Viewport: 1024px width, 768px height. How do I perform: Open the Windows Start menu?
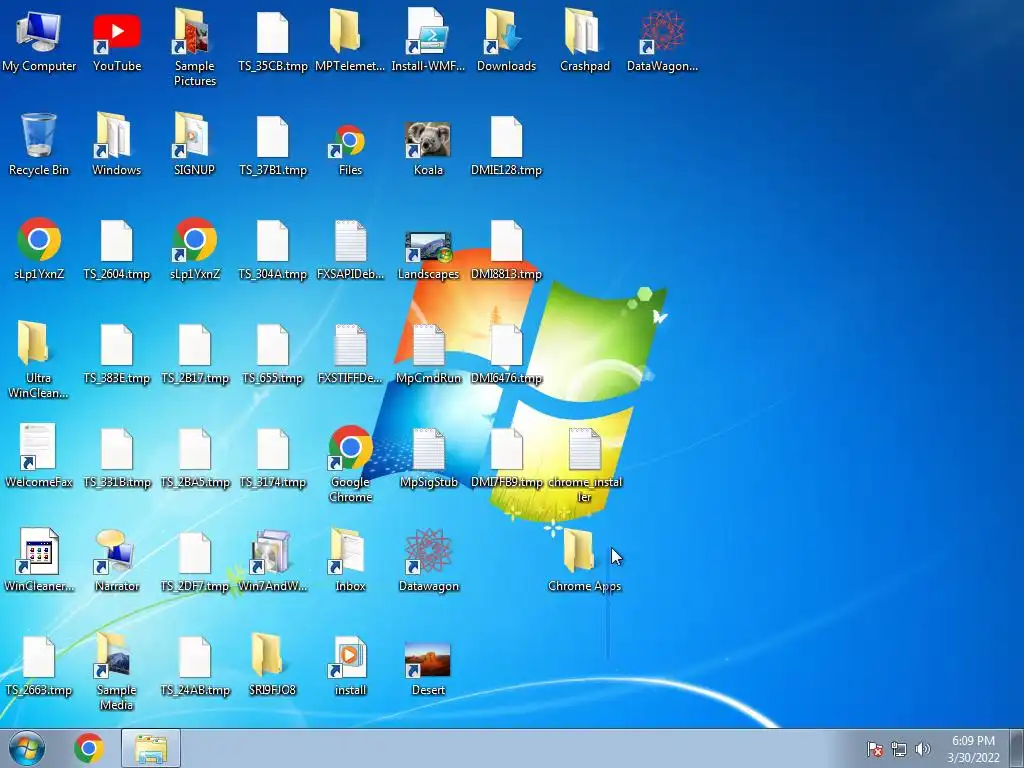[27, 748]
